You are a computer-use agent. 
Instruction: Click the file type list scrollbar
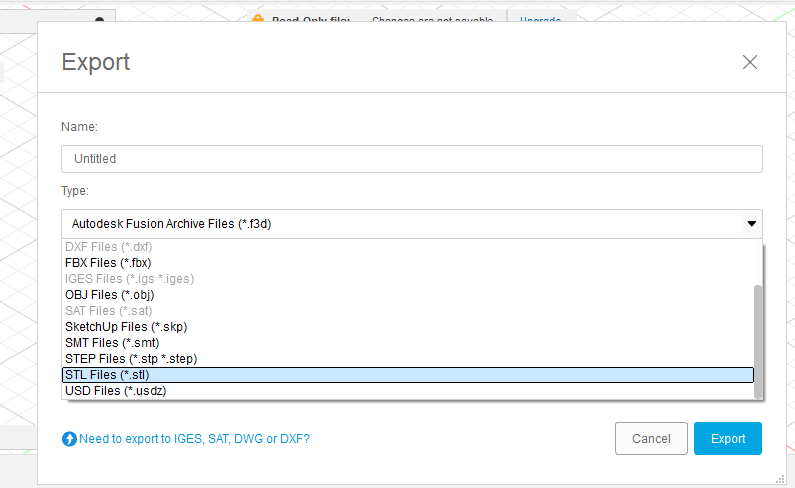(758, 340)
